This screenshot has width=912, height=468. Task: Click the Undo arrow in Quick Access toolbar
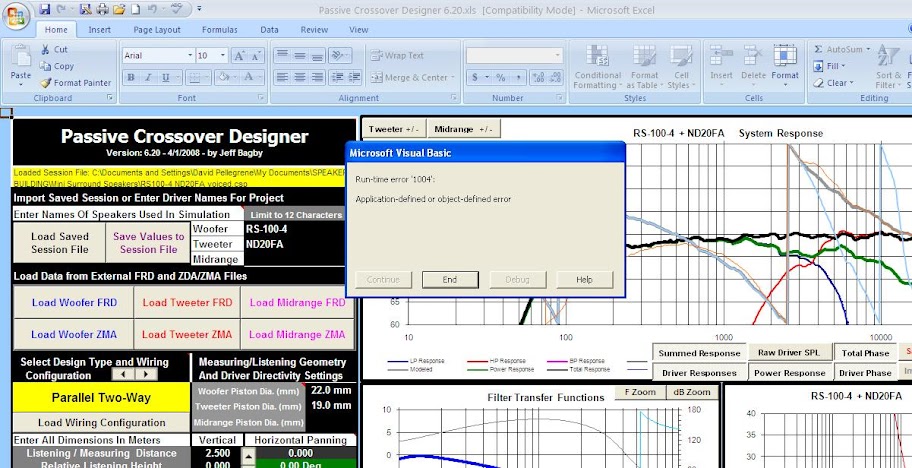pyautogui.click(x=152, y=9)
